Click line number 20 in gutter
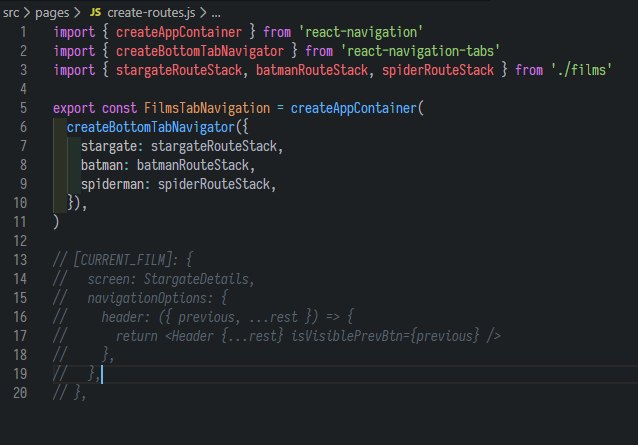Viewport: 638px width, 445px height. pyautogui.click(x=20, y=393)
